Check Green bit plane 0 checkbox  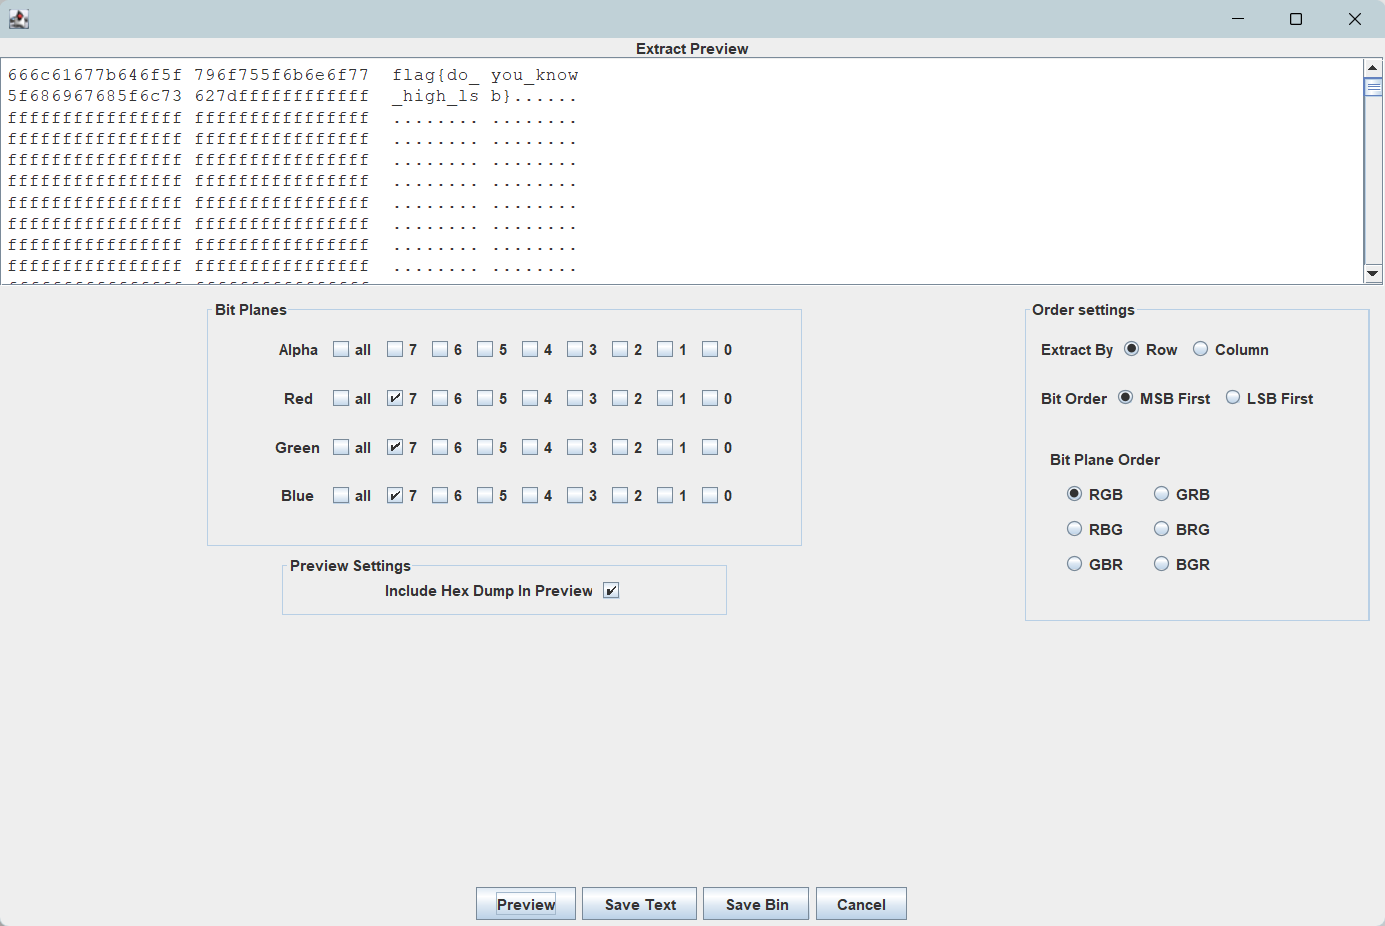point(710,447)
